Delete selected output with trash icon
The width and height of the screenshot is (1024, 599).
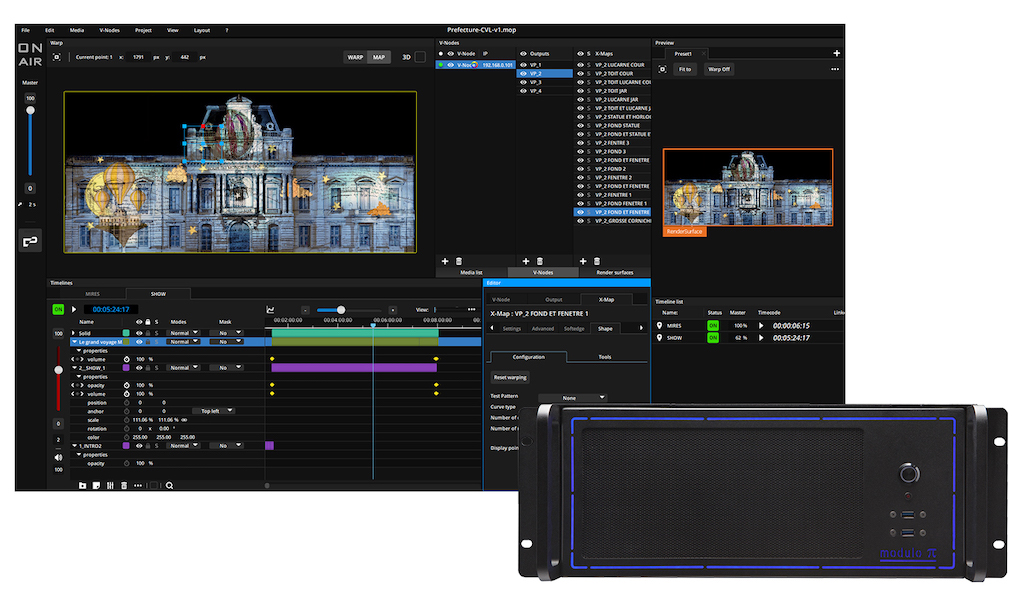tap(539, 261)
